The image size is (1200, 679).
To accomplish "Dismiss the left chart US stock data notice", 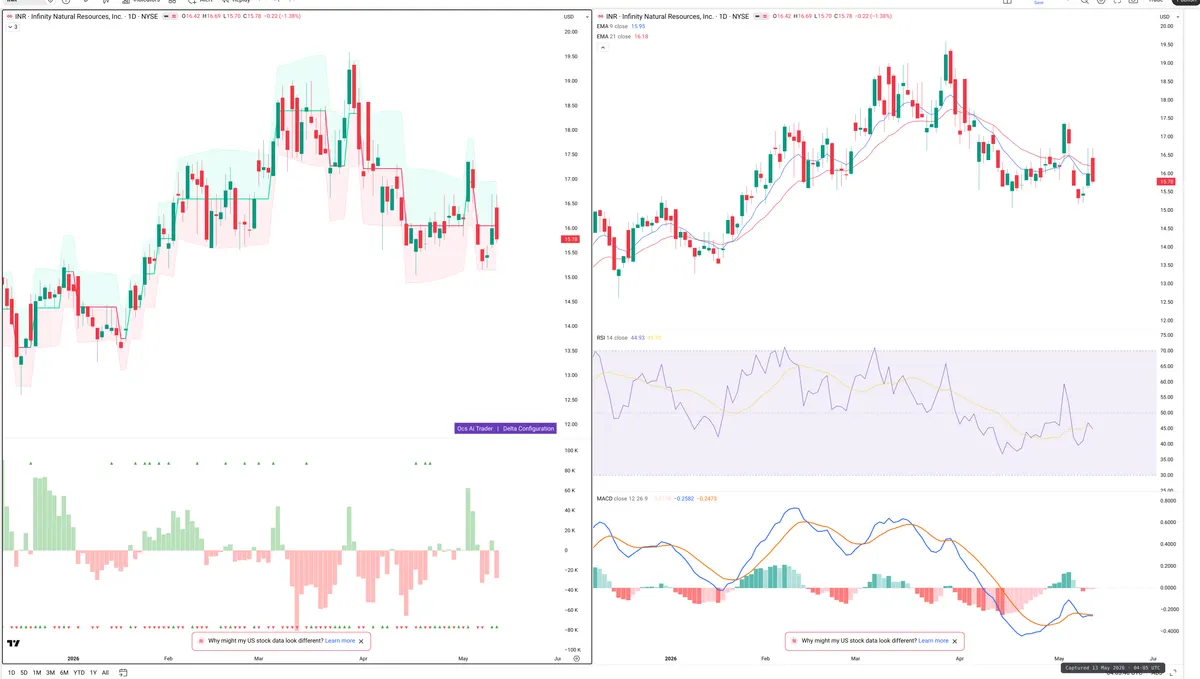I will [x=362, y=640].
